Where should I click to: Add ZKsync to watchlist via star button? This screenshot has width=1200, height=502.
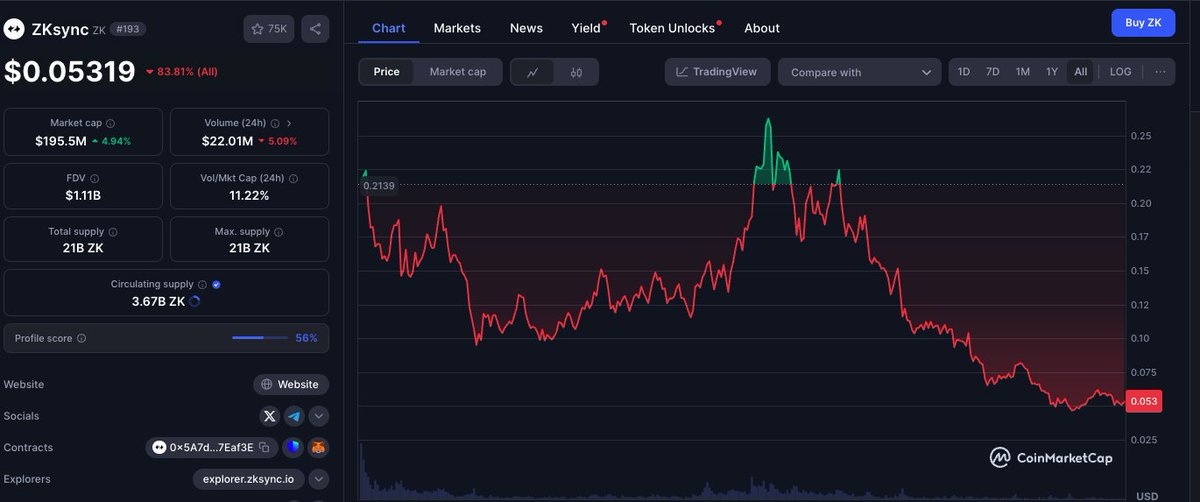click(269, 29)
